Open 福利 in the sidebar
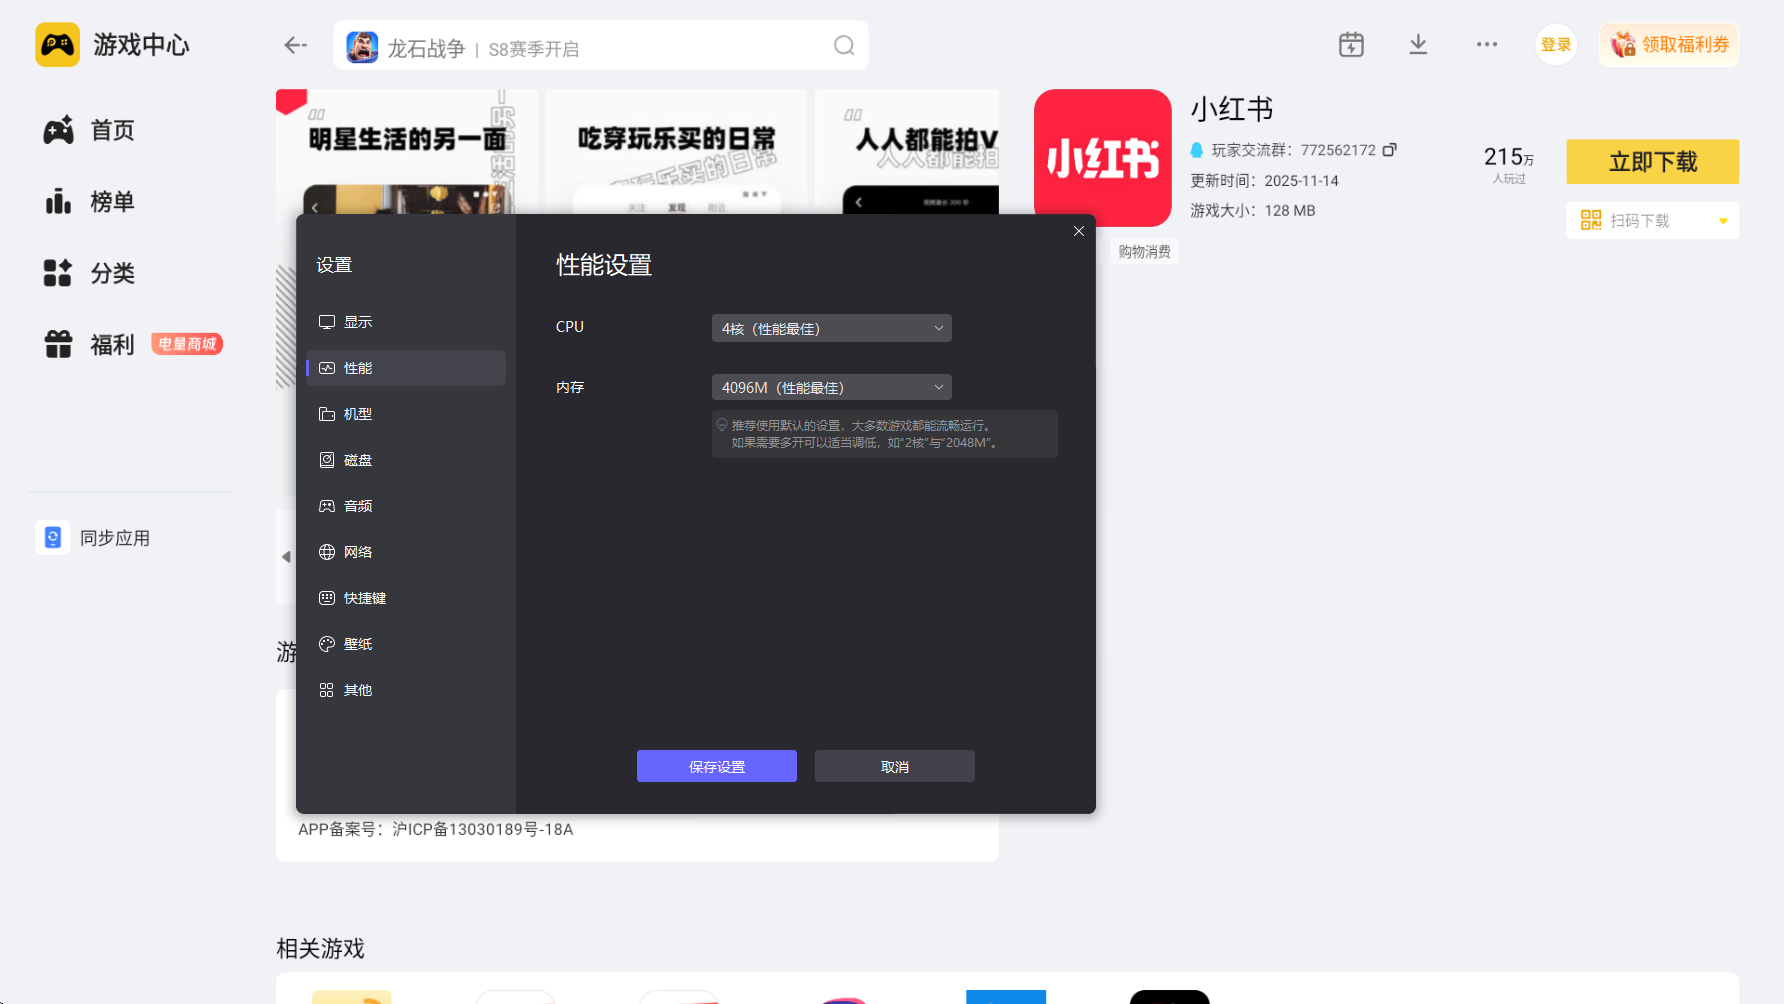The height and width of the screenshot is (1004, 1784). coord(89,345)
